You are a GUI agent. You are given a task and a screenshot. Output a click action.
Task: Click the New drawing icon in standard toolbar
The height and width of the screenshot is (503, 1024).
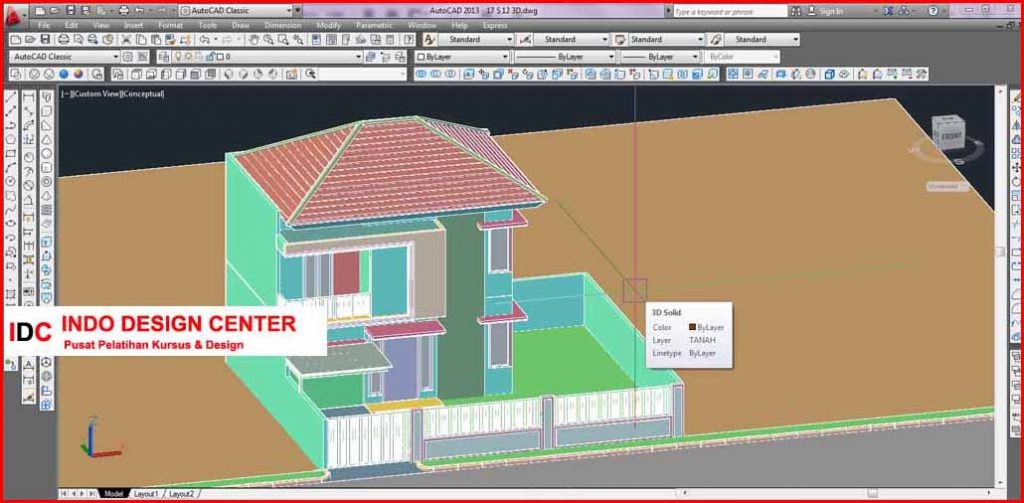[x=14, y=40]
